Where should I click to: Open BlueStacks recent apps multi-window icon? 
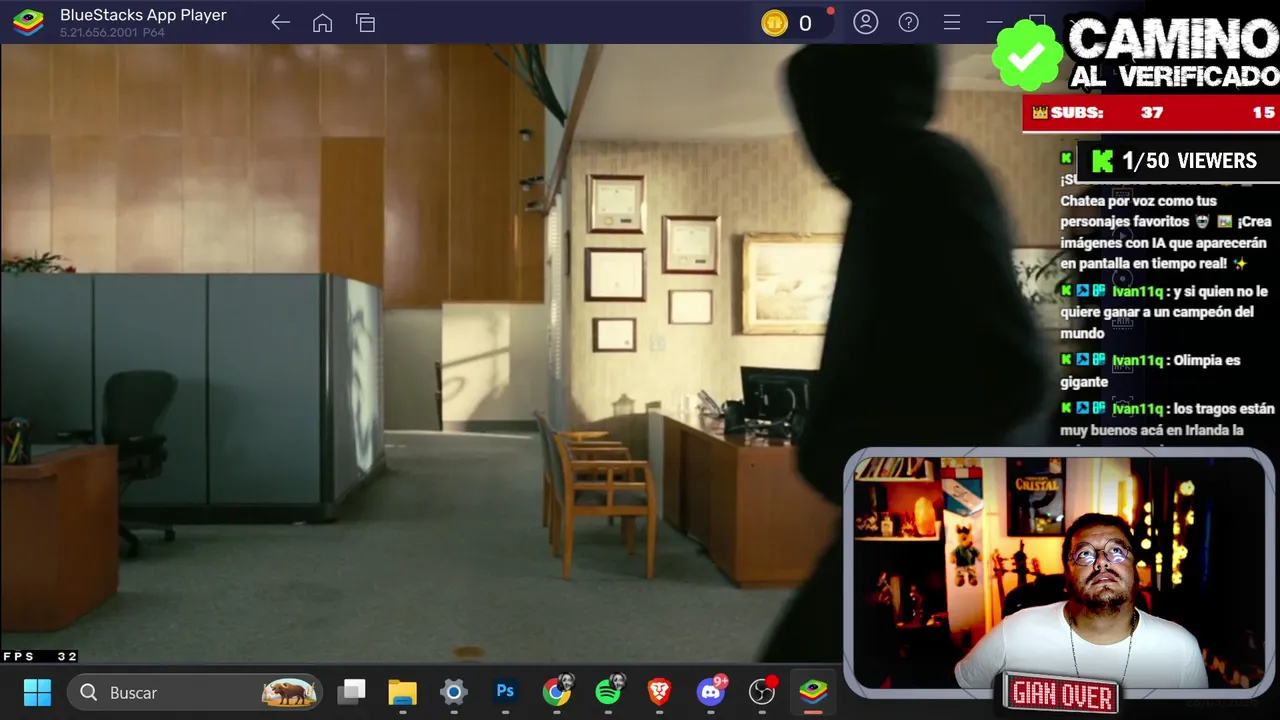pos(365,23)
